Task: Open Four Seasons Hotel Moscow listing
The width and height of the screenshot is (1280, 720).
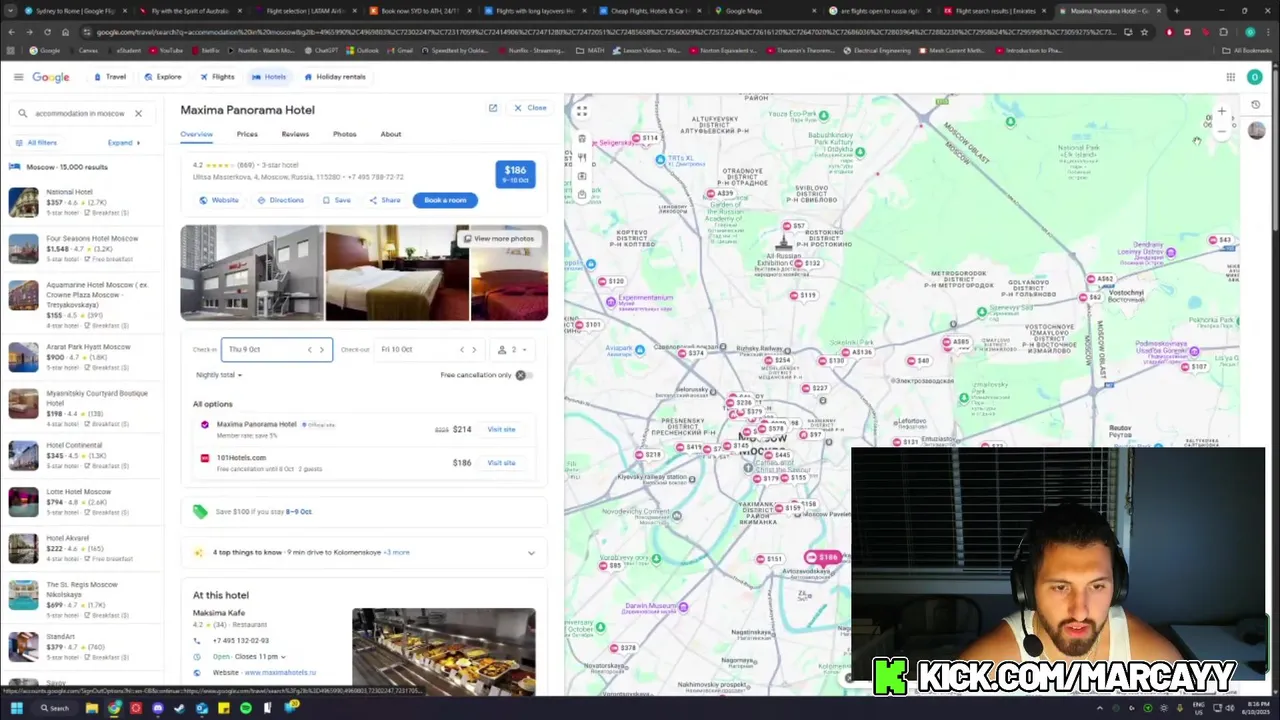Action: click(x=83, y=248)
